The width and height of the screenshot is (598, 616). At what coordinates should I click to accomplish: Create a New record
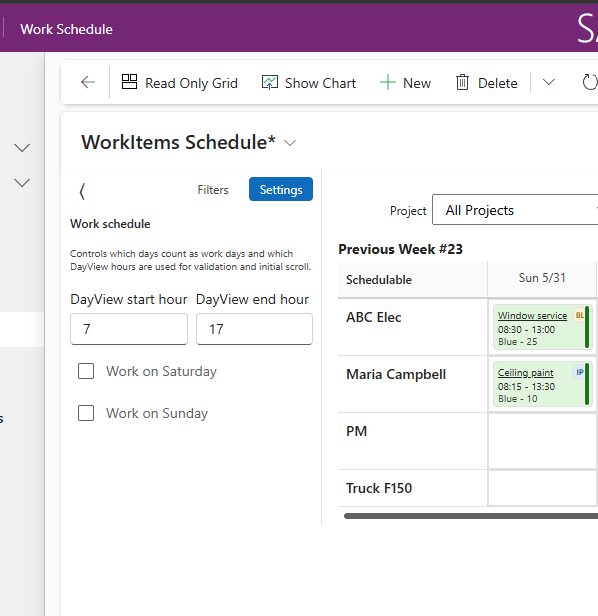(405, 83)
